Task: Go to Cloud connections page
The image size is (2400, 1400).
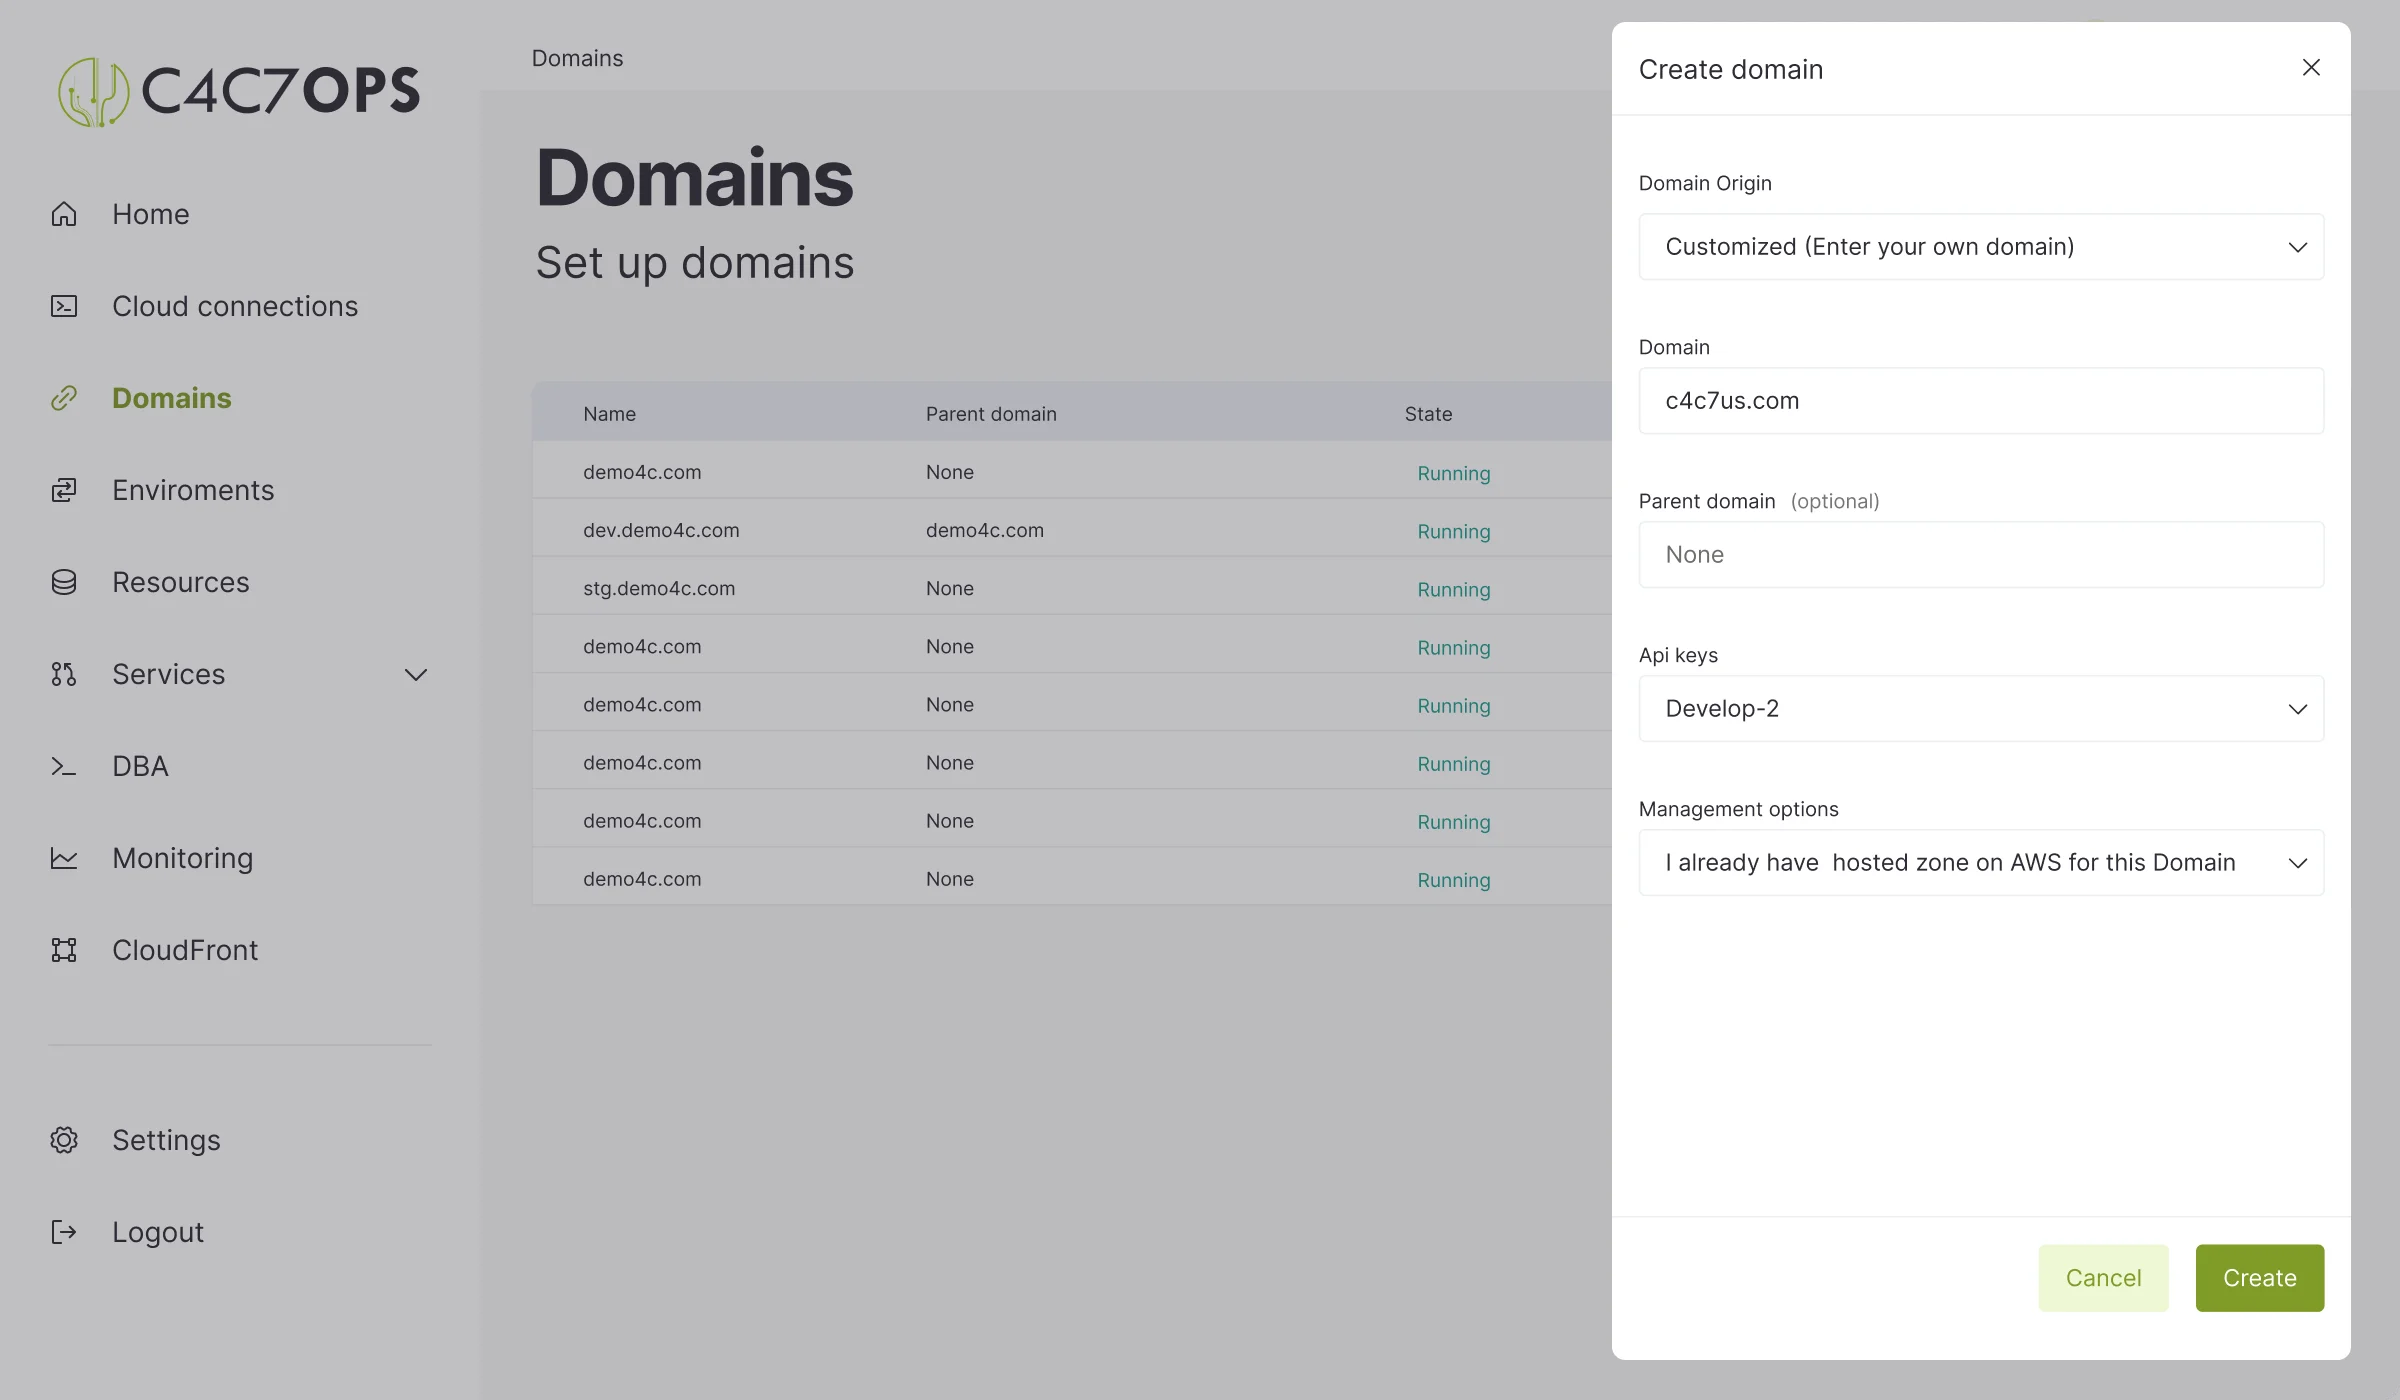Action: [x=235, y=306]
